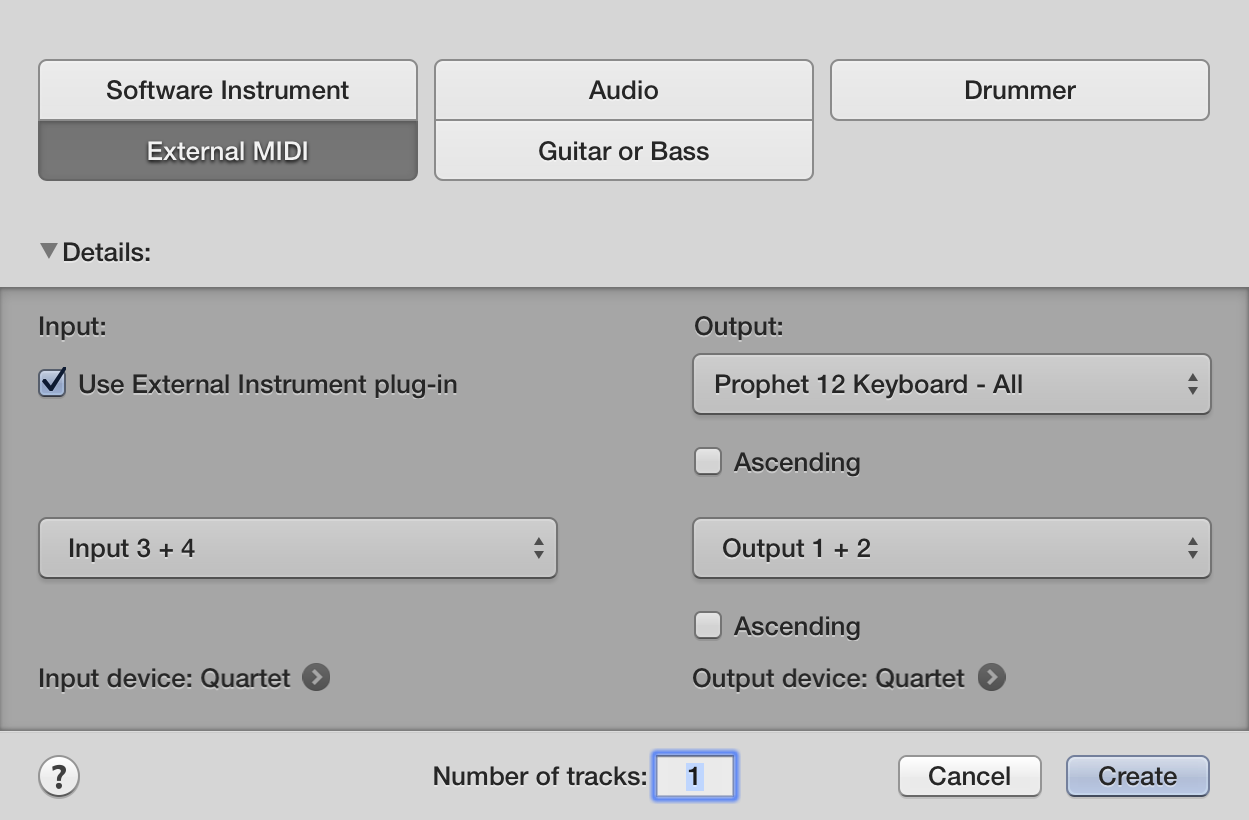Click the Create button
The image size is (1249, 820).
point(1137,776)
